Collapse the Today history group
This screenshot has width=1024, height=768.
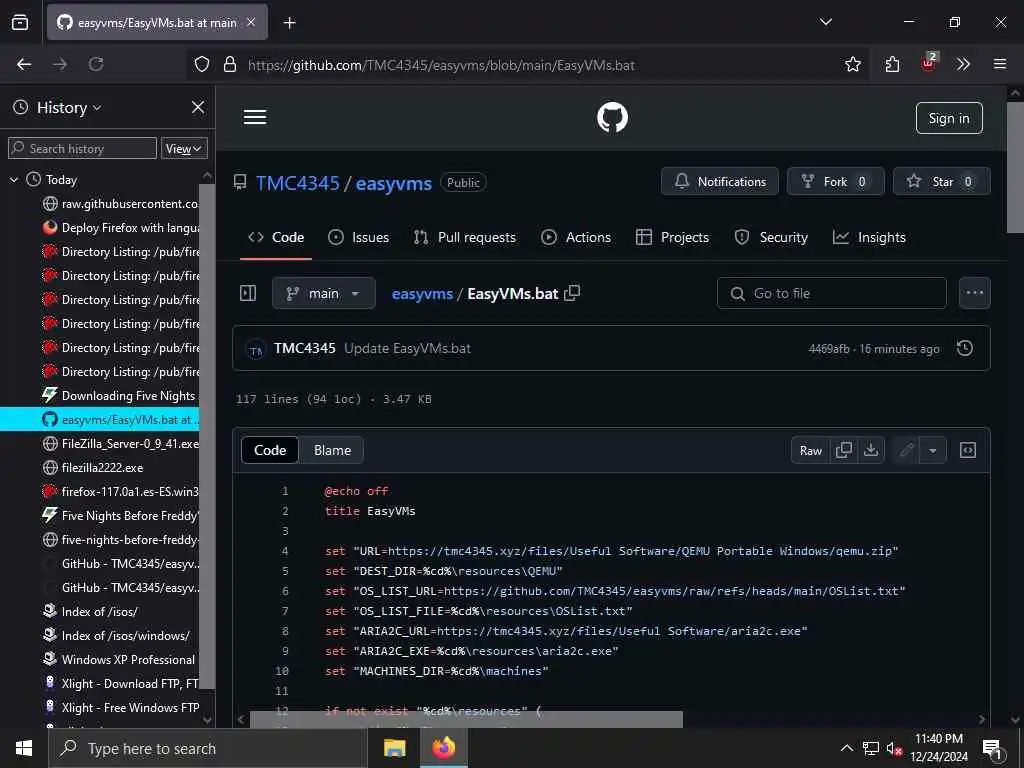pyautogui.click(x=14, y=180)
